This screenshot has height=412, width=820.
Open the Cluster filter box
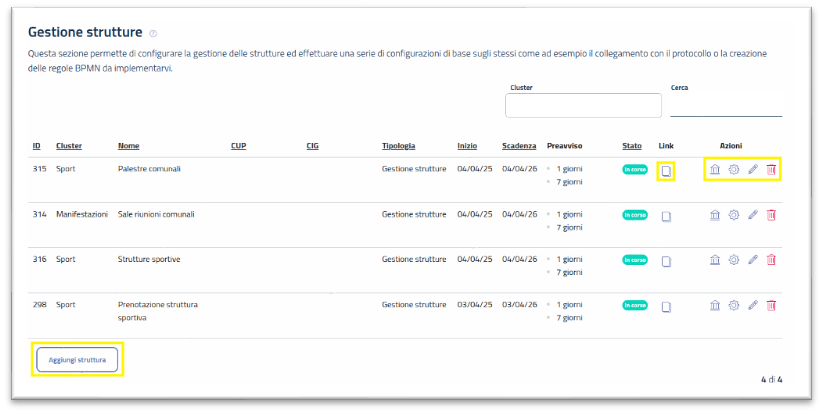pyautogui.click(x=583, y=105)
